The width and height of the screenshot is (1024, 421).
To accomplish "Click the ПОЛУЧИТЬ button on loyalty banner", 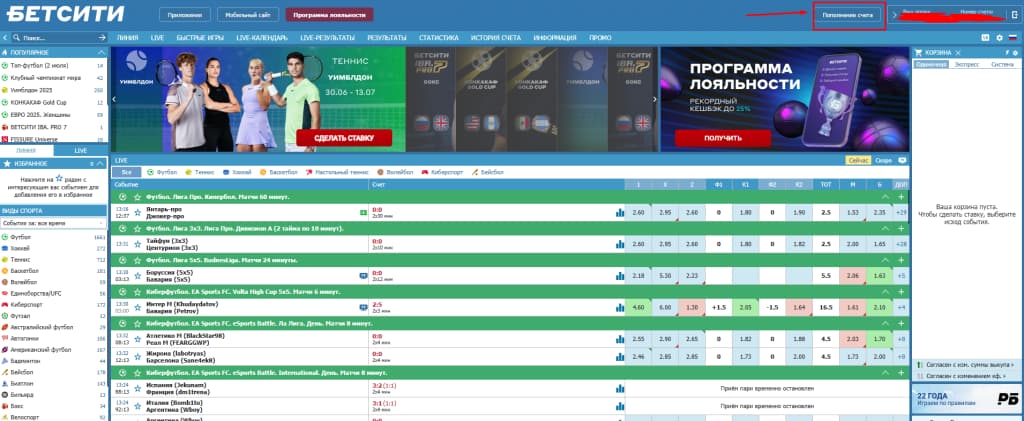I will click(x=723, y=138).
